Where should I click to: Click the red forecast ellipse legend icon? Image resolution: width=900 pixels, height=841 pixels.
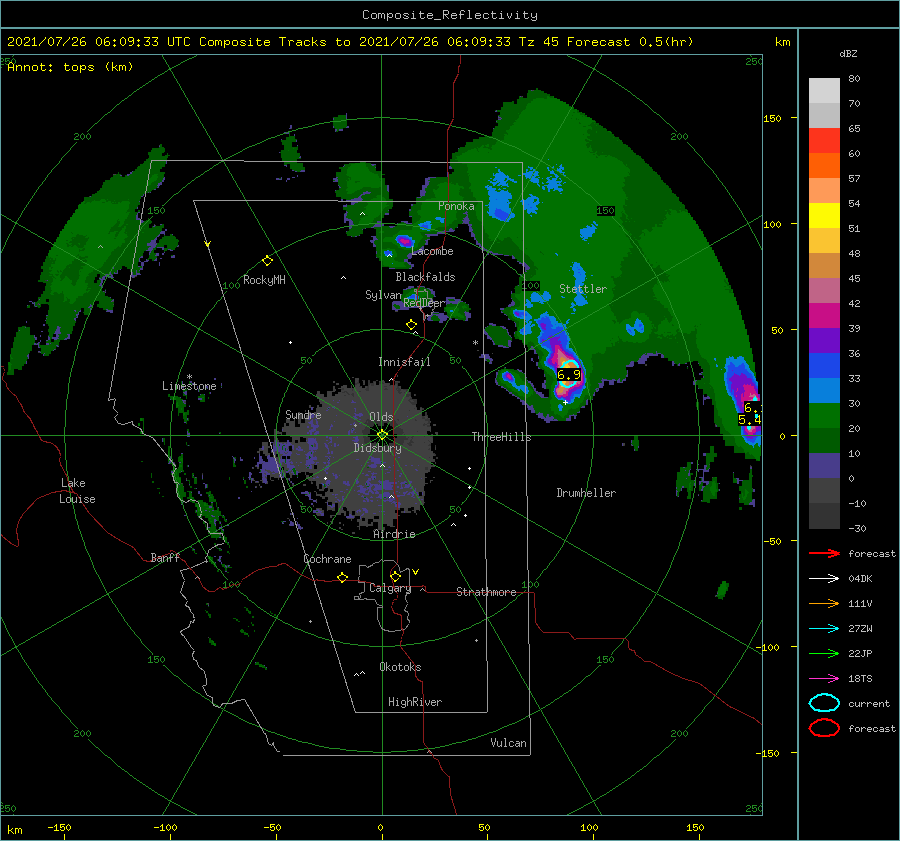tap(824, 728)
